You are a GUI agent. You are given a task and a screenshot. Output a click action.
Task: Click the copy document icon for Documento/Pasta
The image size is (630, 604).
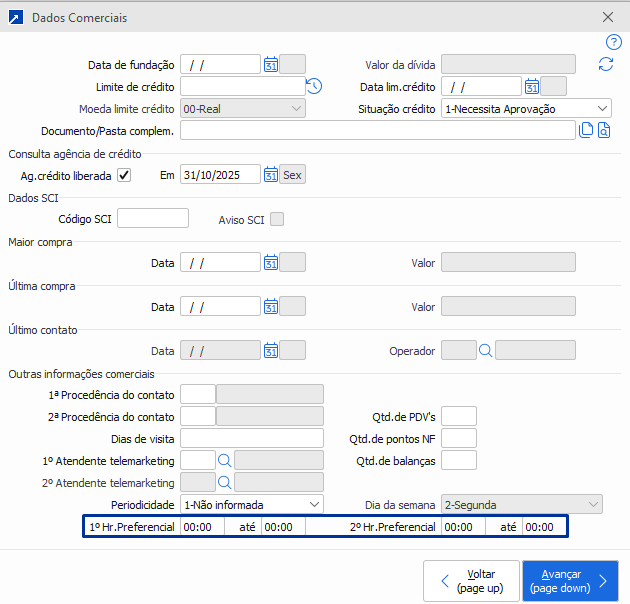[x=587, y=130]
